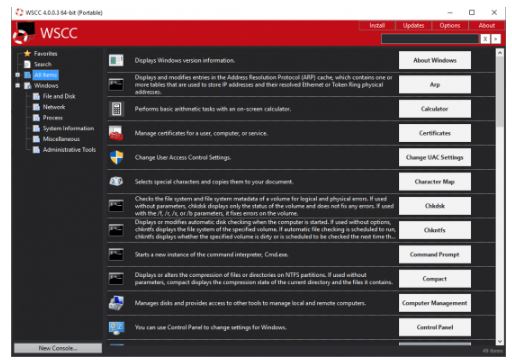The image size is (512, 361).
Task: Open Computer Management button
Action: [x=435, y=303]
